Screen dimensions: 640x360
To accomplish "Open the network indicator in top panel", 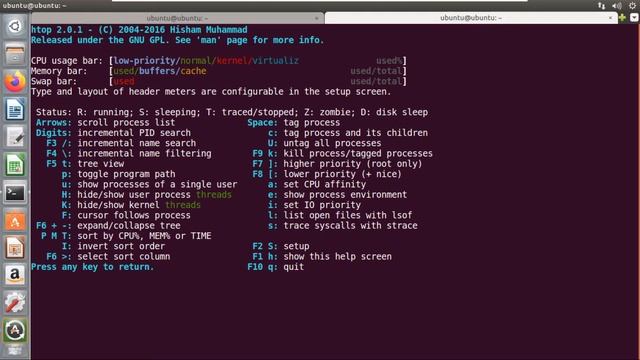I will click(x=602, y=5).
